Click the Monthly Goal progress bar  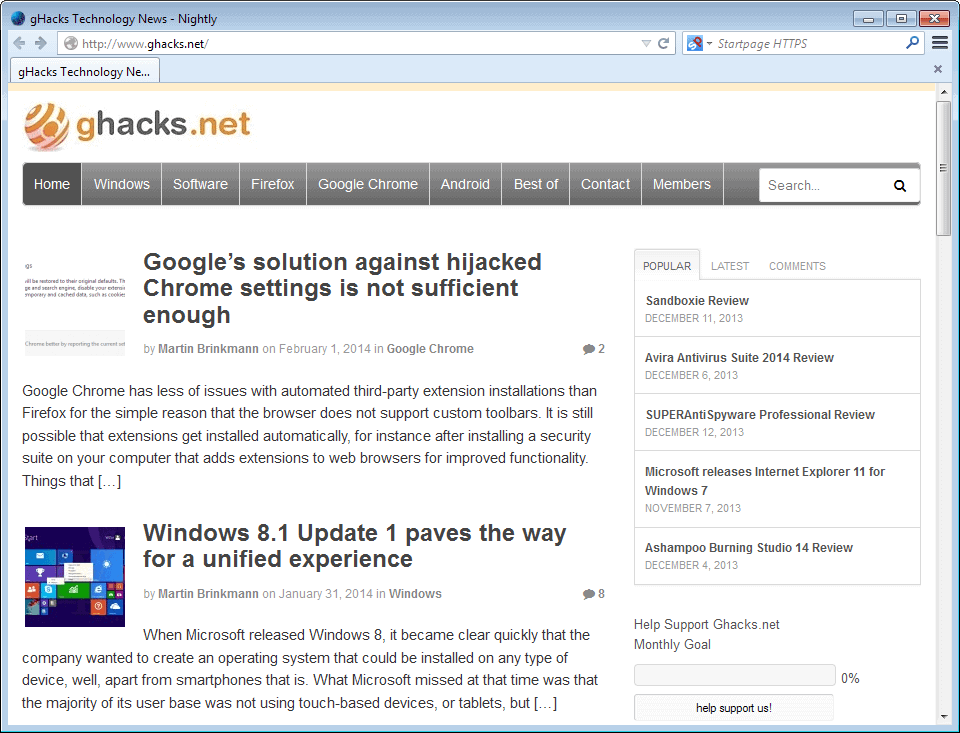pyautogui.click(x=734, y=674)
